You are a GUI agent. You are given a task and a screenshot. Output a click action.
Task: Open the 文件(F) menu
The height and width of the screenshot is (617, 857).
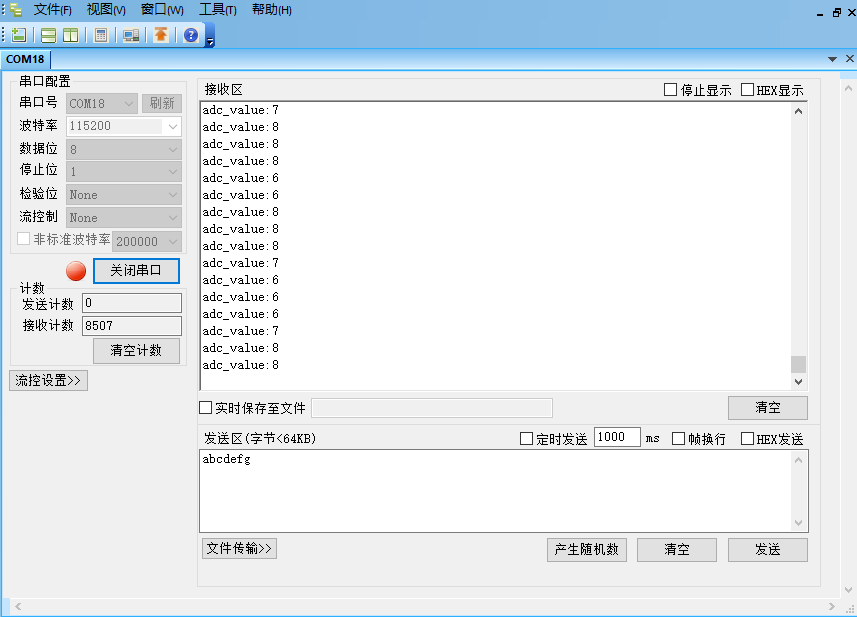pyautogui.click(x=52, y=10)
